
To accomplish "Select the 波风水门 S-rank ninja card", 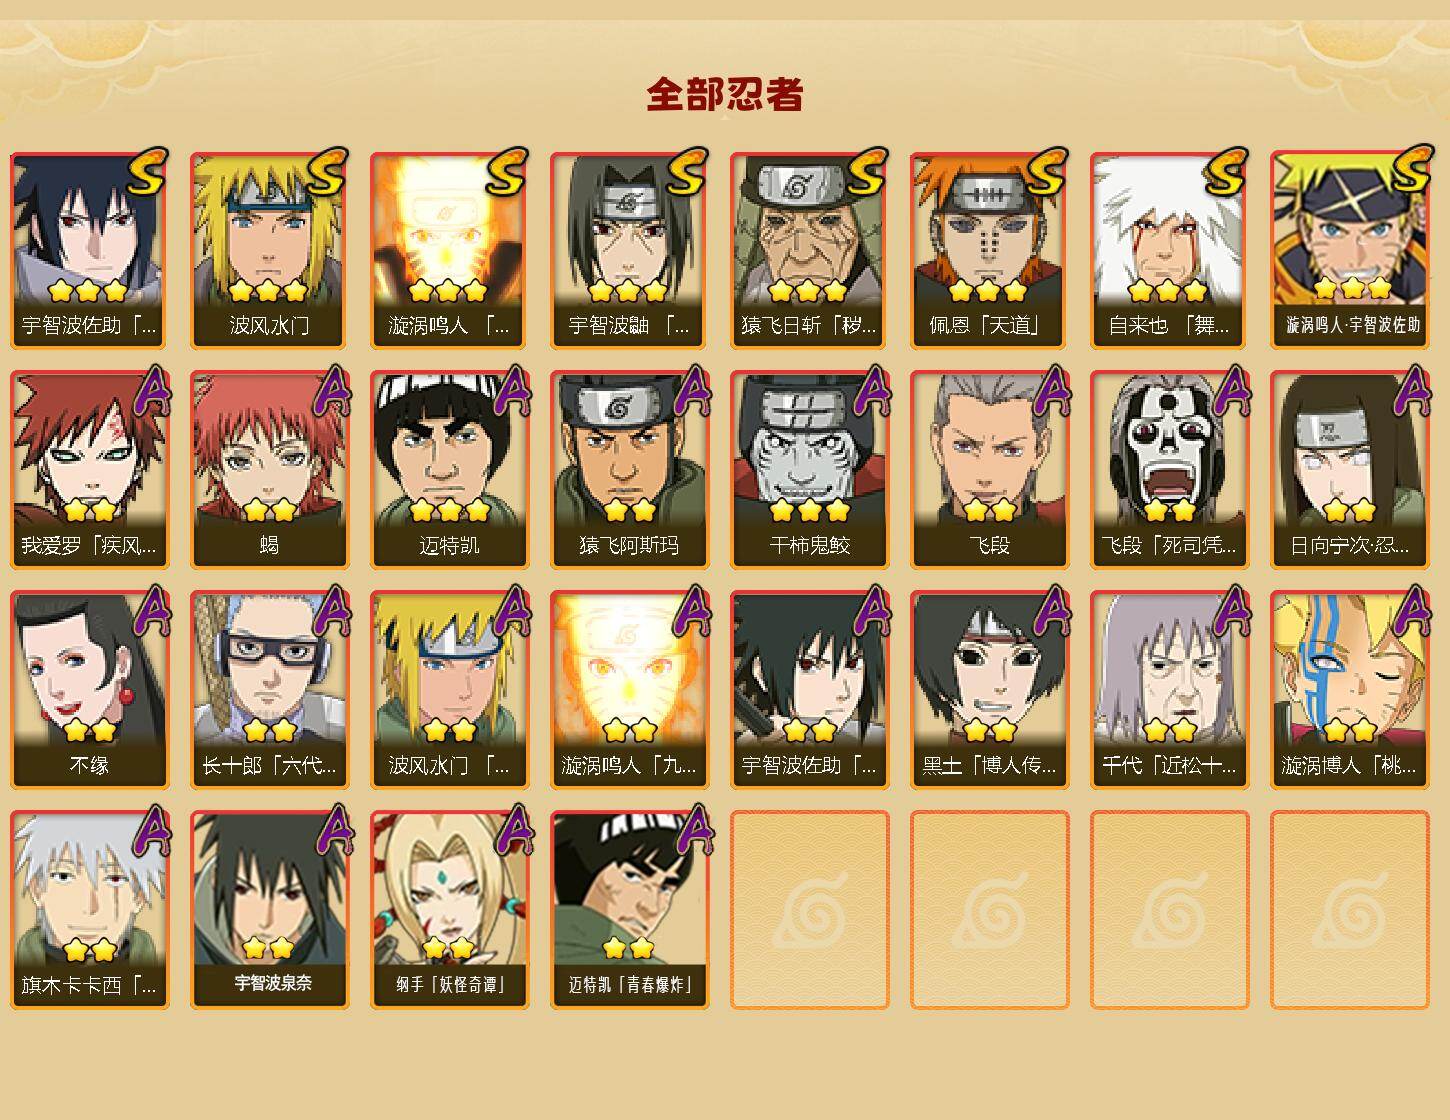I will point(269,250).
